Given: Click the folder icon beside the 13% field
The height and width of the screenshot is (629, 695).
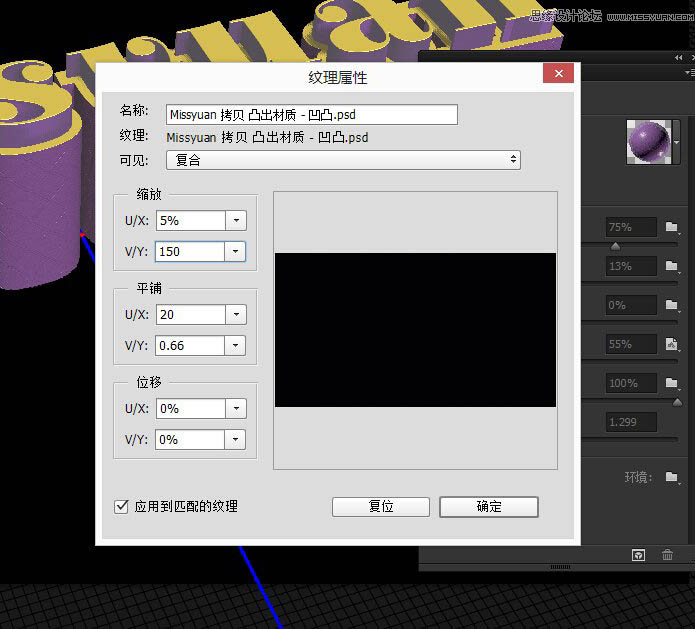Looking at the screenshot, I should click(672, 266).
